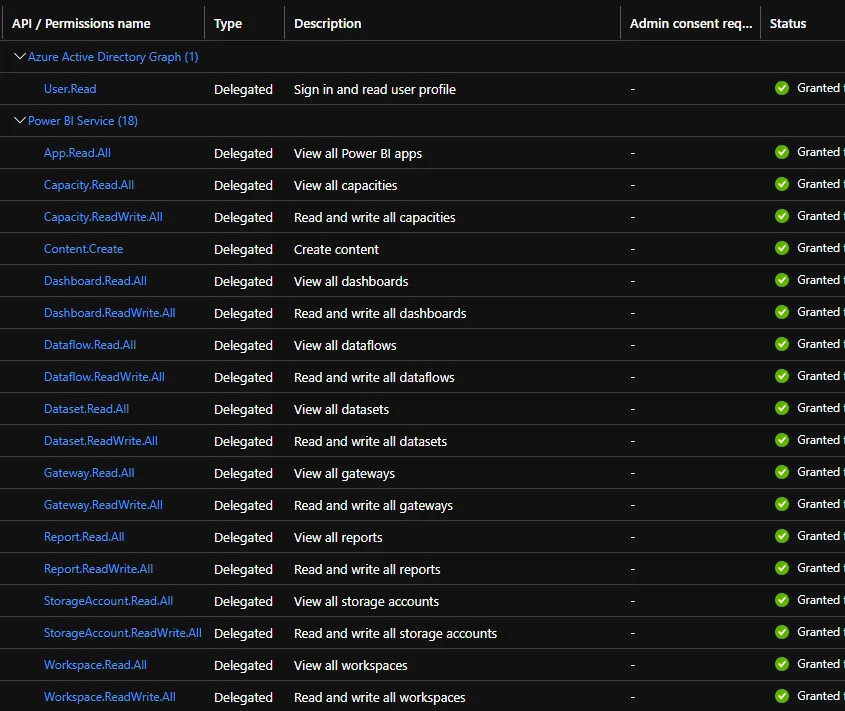Image resolution: width=845 pixels, height=711 pixels.
Task: Click the status checkmark for Dashboard.Read.All
Action: tap(782, 280)
